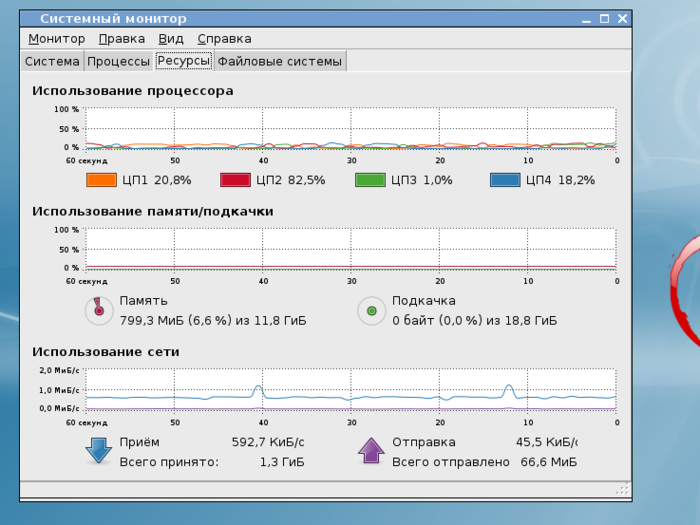The image size is (700, 525).
Task: Click the ЦП4 18,2% label
Action: [x=560, y=180]
